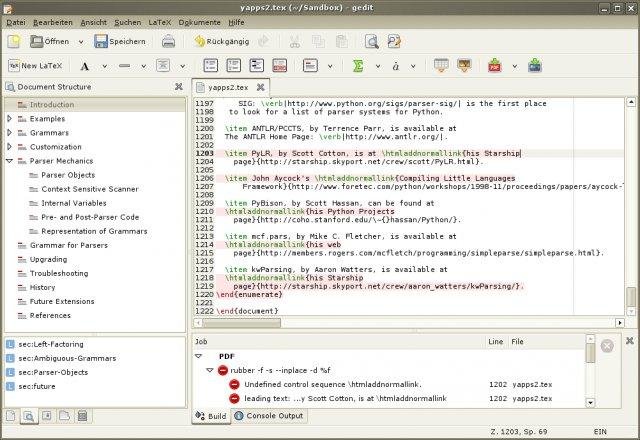Switch to the Console Output tab
640x440 pixels.
click(268, 415)
